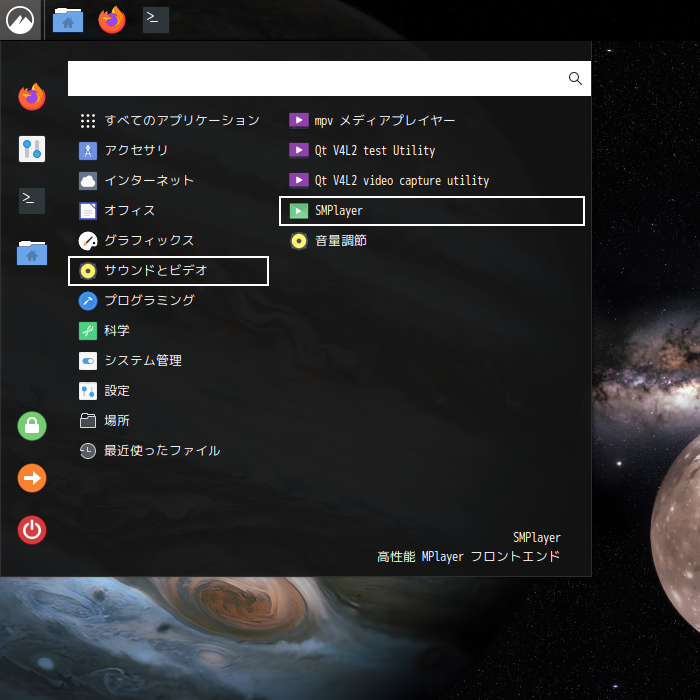The image size is (700, 700).
Task: Open the home folder from the top panel
Action: pos(68,20)
